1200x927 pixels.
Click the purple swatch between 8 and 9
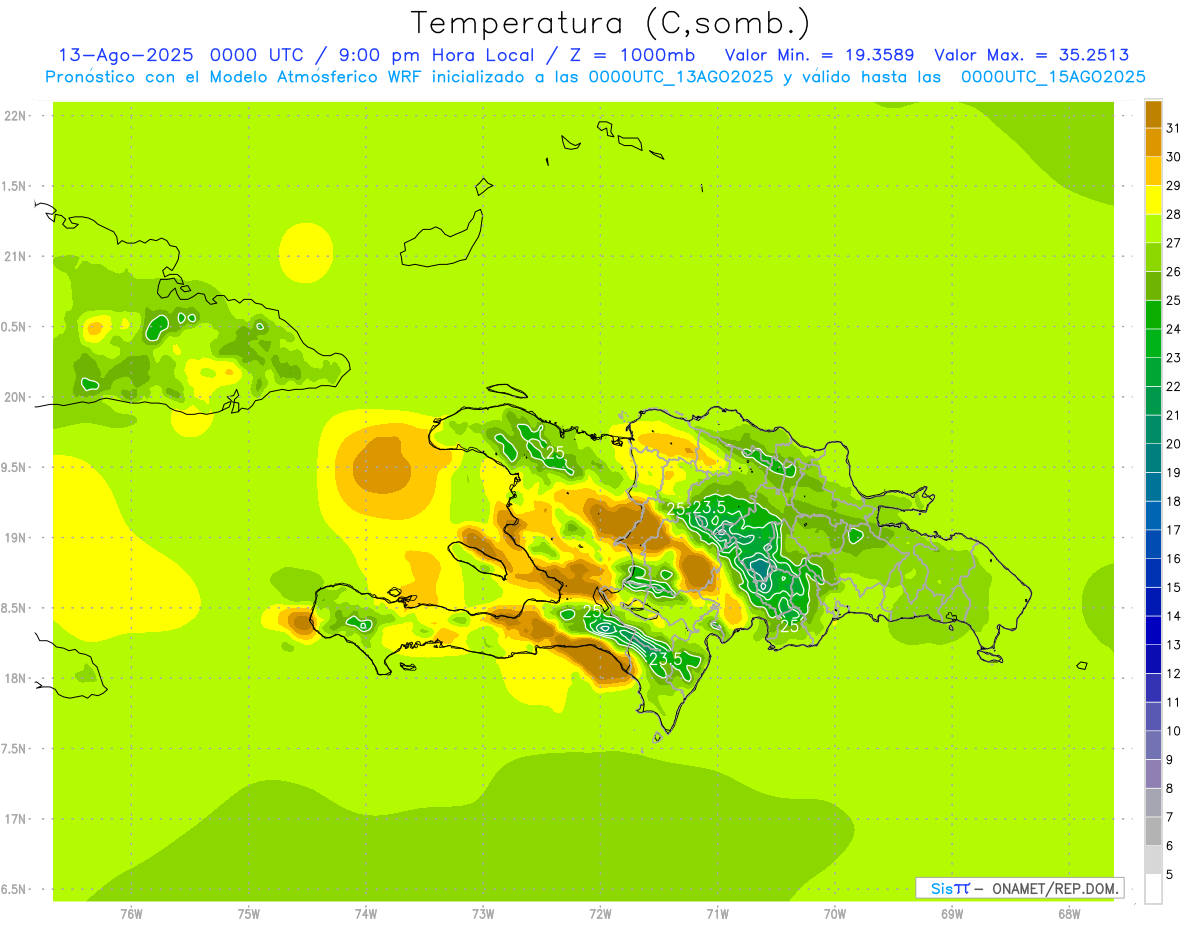point(1153,774)
